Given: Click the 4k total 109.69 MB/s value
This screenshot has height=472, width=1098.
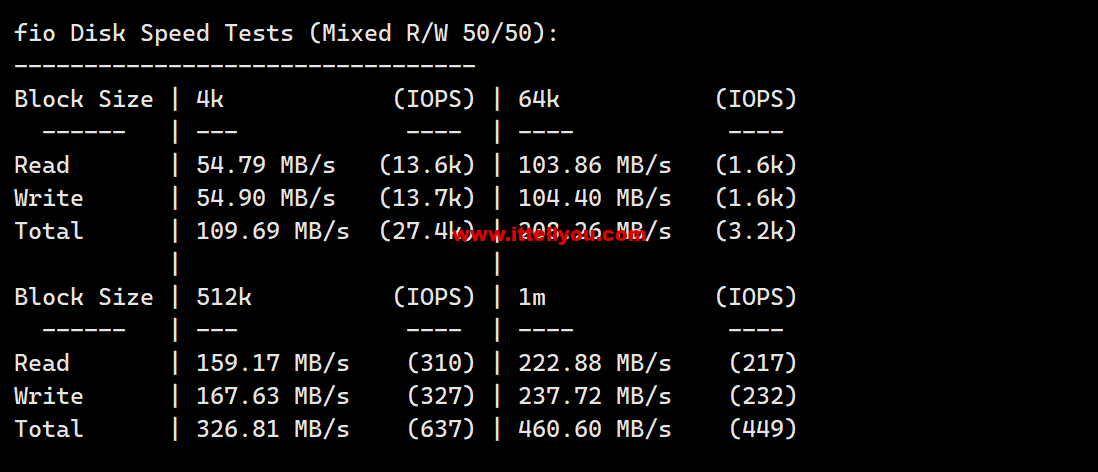Looking at the screenshot, I should click(x=272, y=231).
